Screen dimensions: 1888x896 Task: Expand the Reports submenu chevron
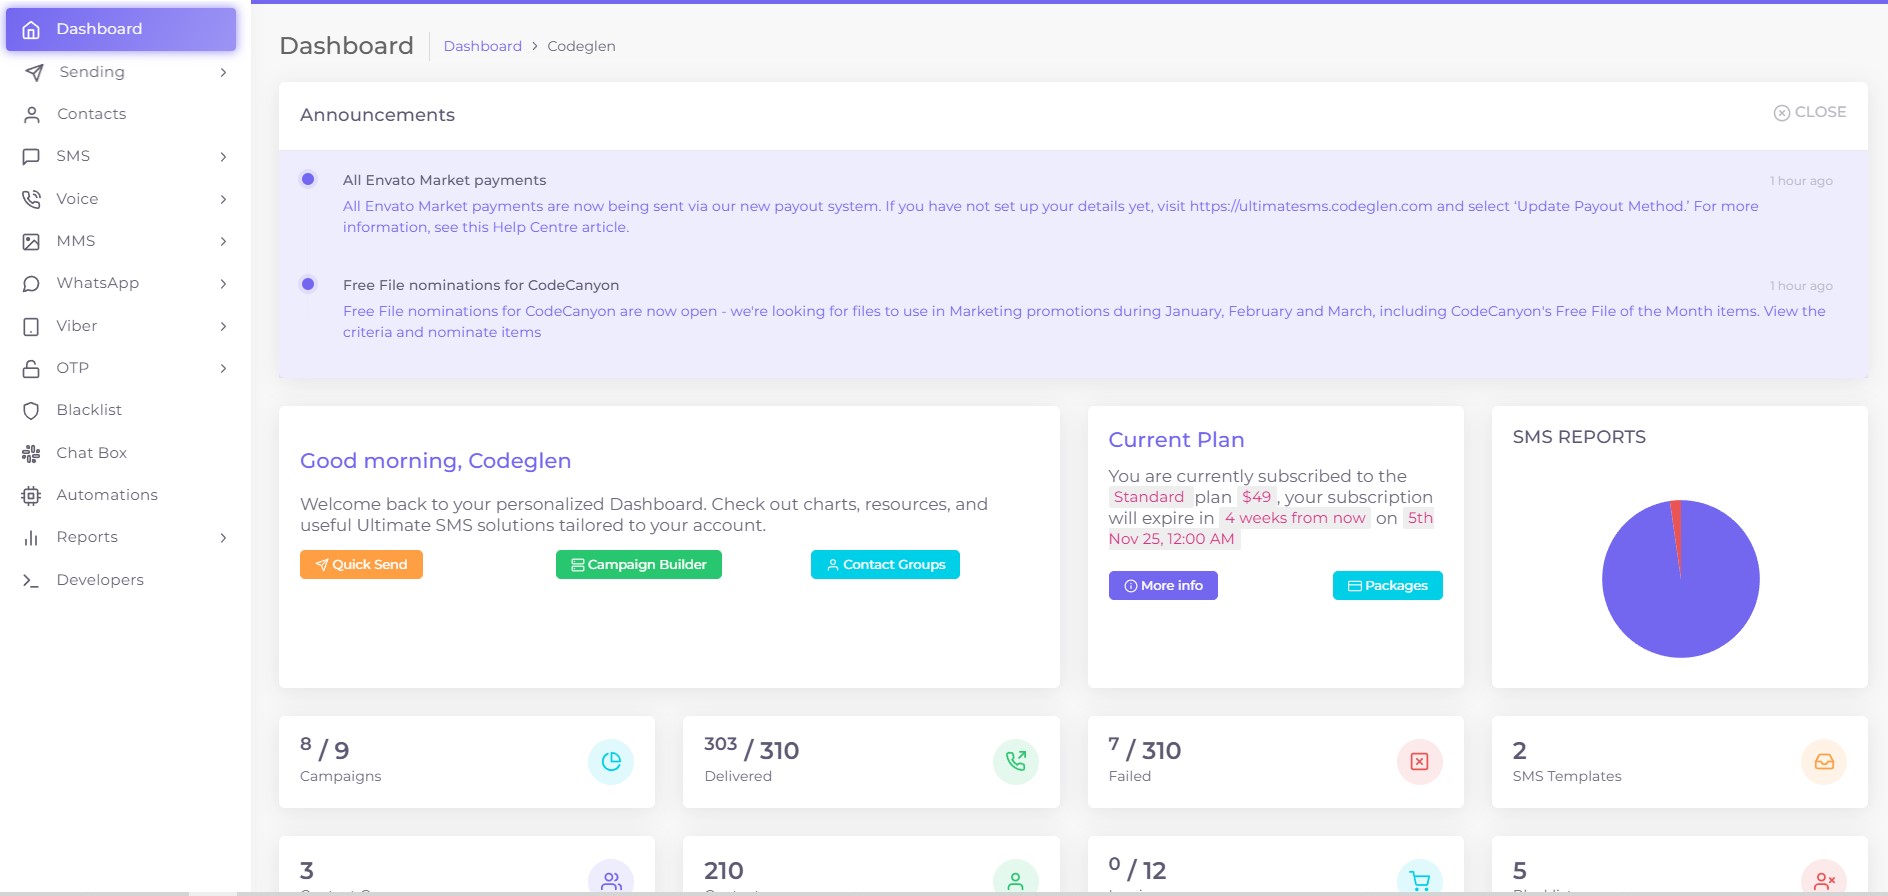[223, 538]
